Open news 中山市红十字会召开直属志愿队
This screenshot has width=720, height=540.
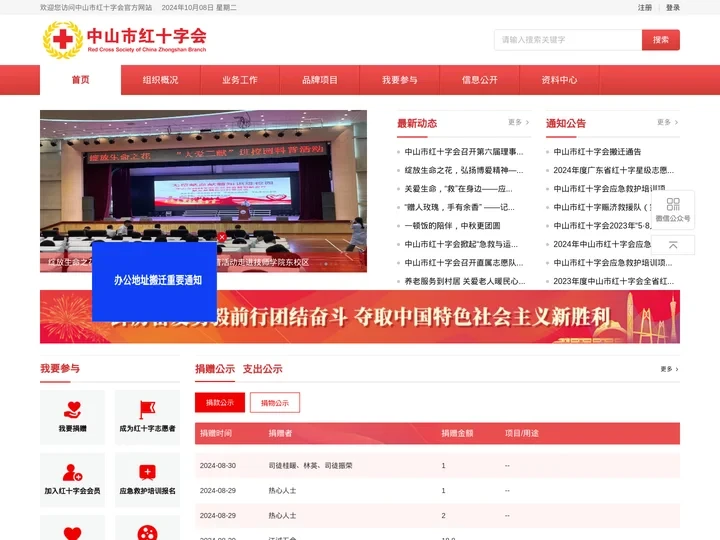[x=463, y=263]
